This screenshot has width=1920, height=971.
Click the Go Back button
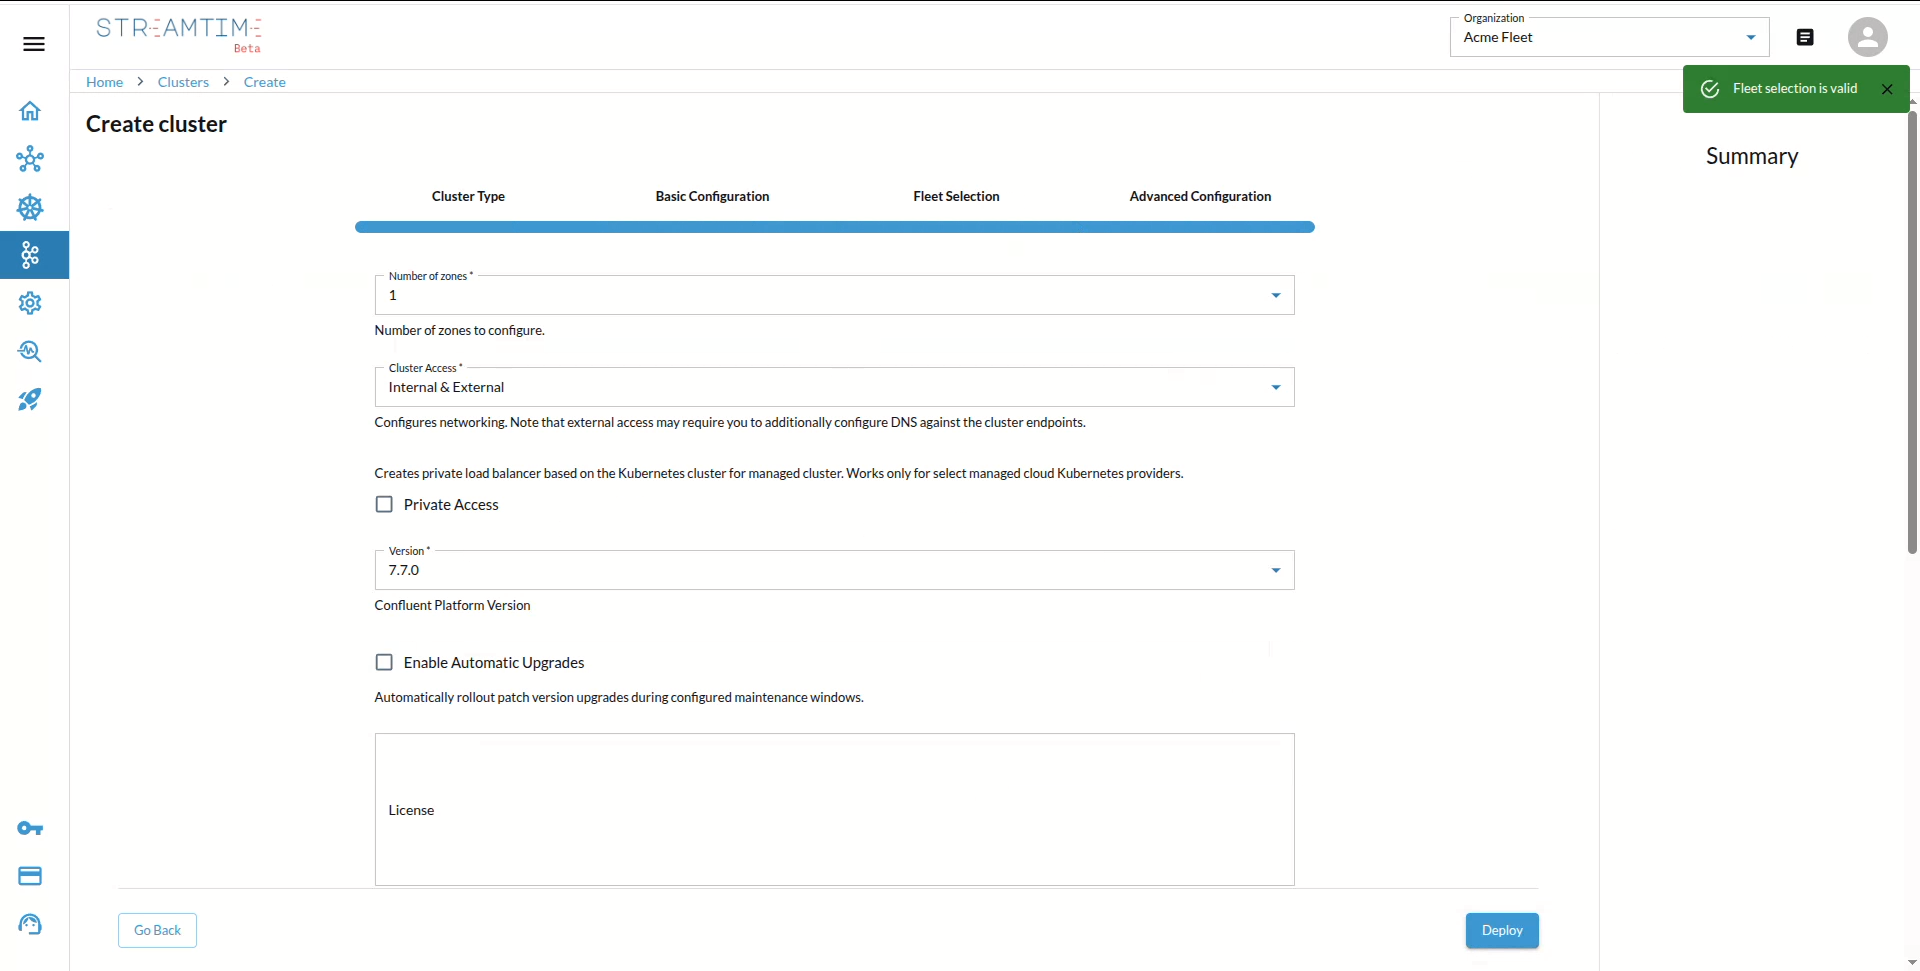(x=157, y=930)
